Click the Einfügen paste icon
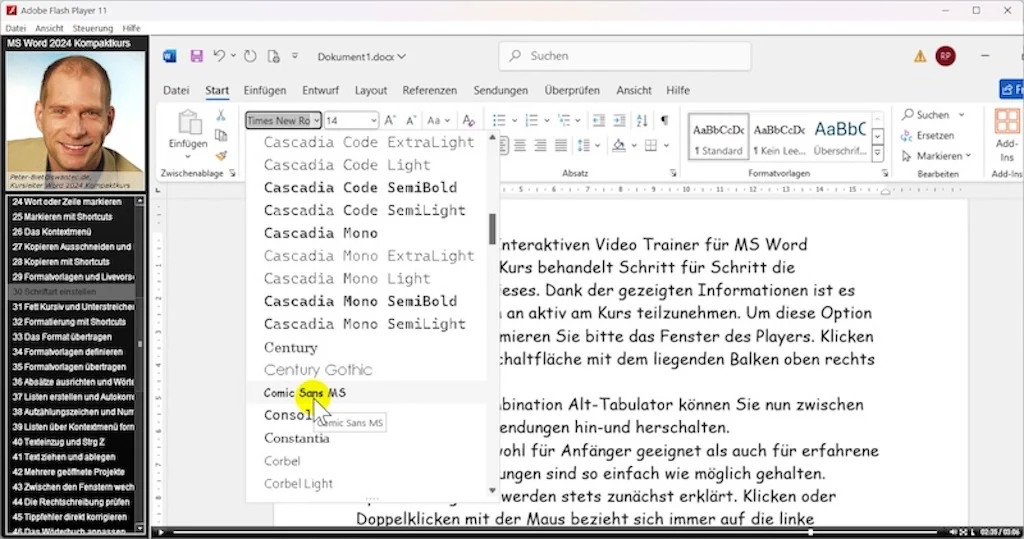 pos(188,123)
